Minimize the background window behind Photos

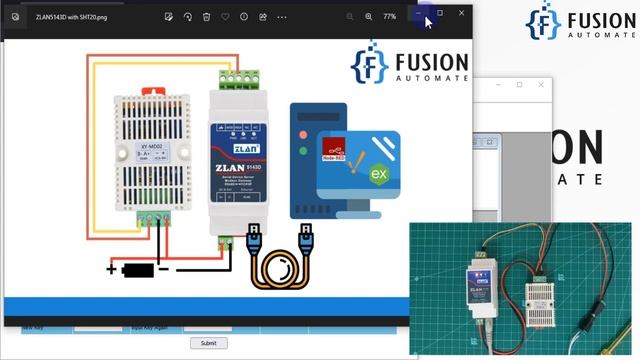pyautogui.click(x=498, y=85)
